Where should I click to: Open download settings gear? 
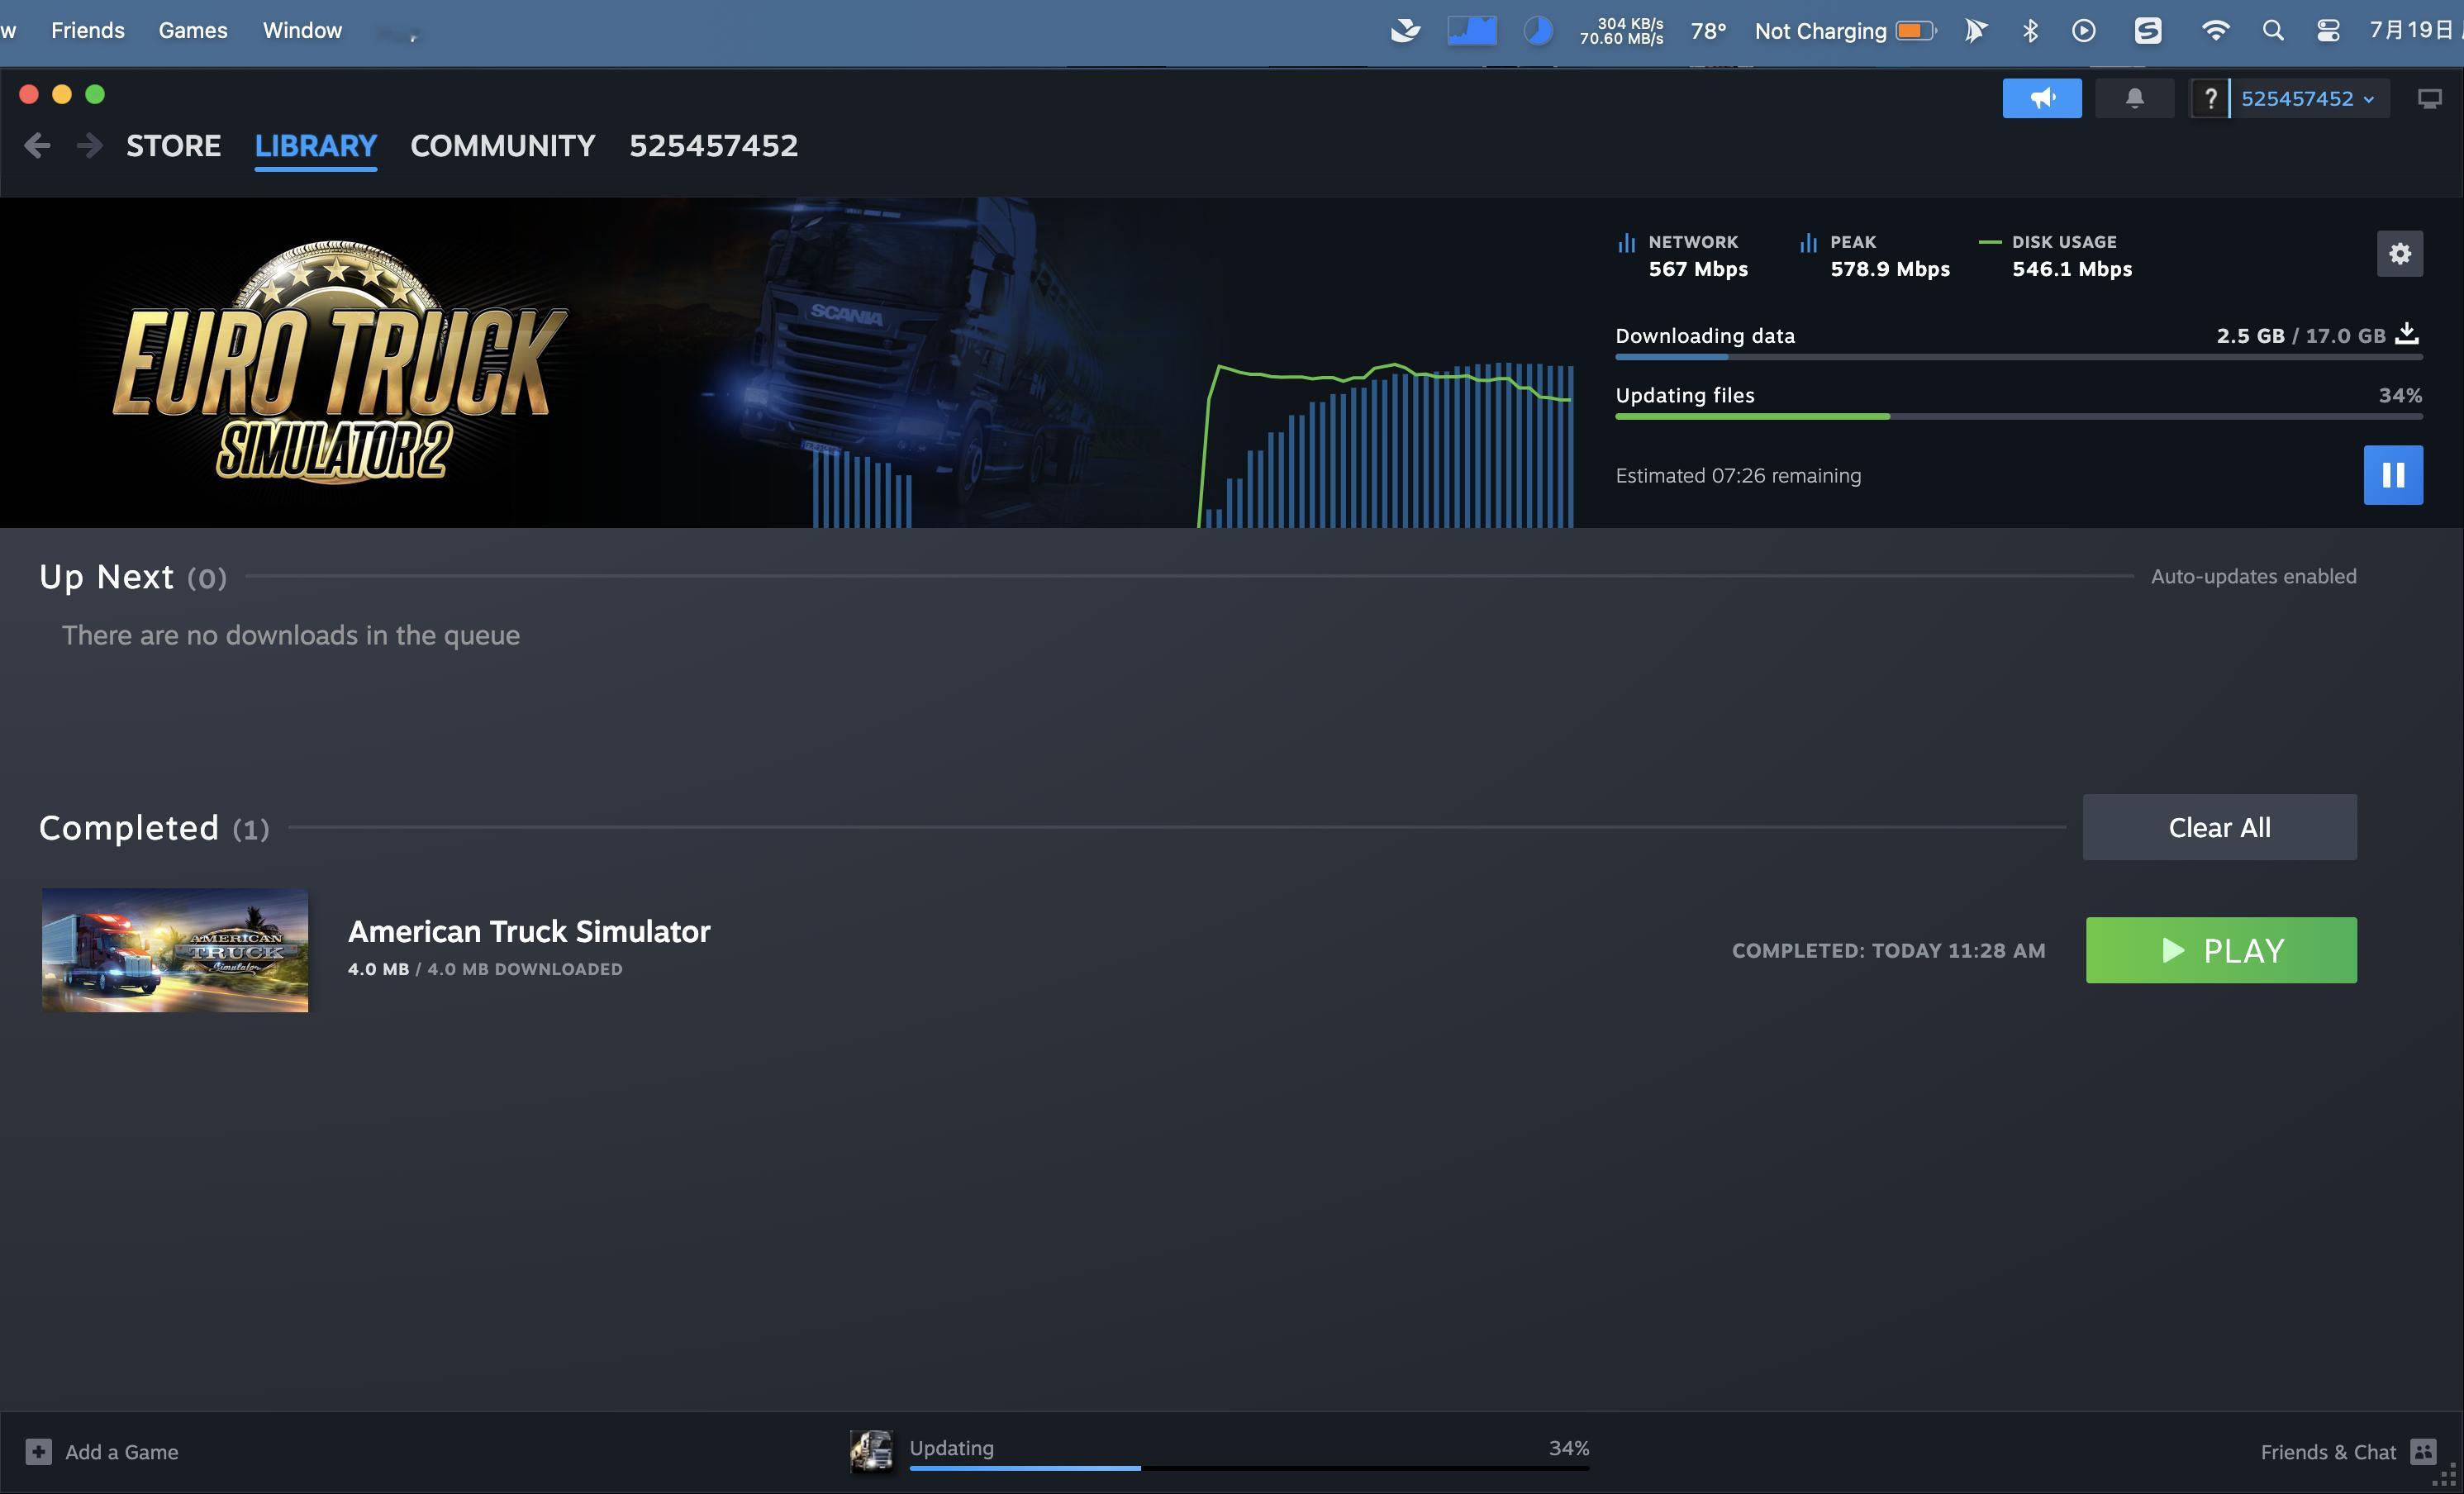[x=2399, y=254]
